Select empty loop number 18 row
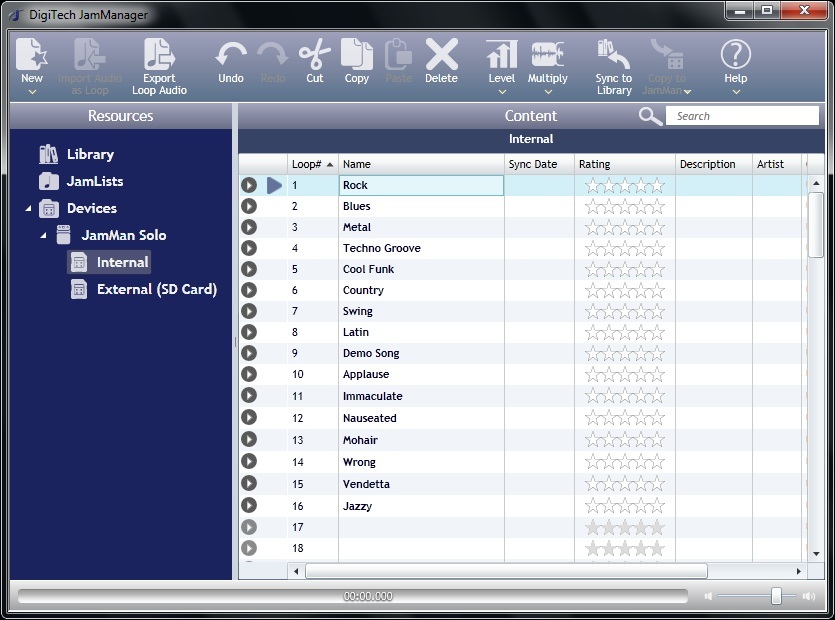 (522, 548)
